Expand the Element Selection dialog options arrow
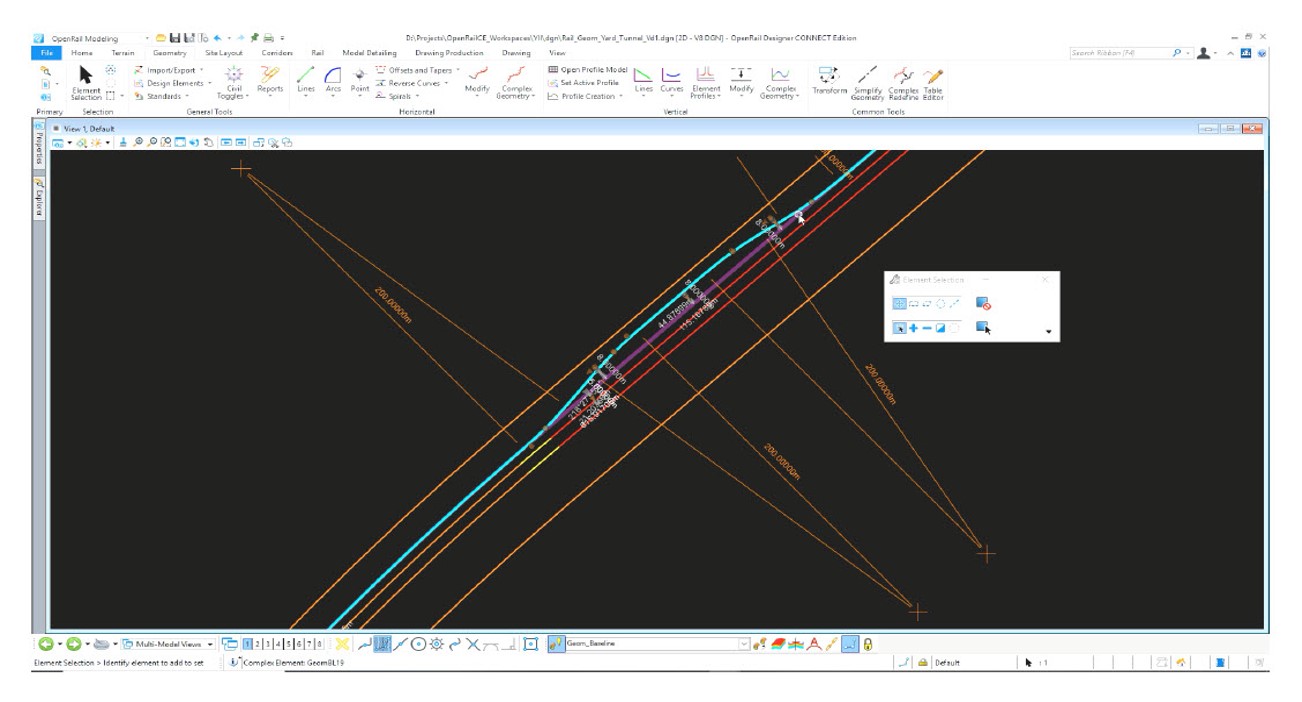The height and width of the screenshot is (702, 1302). point(1048,332)
